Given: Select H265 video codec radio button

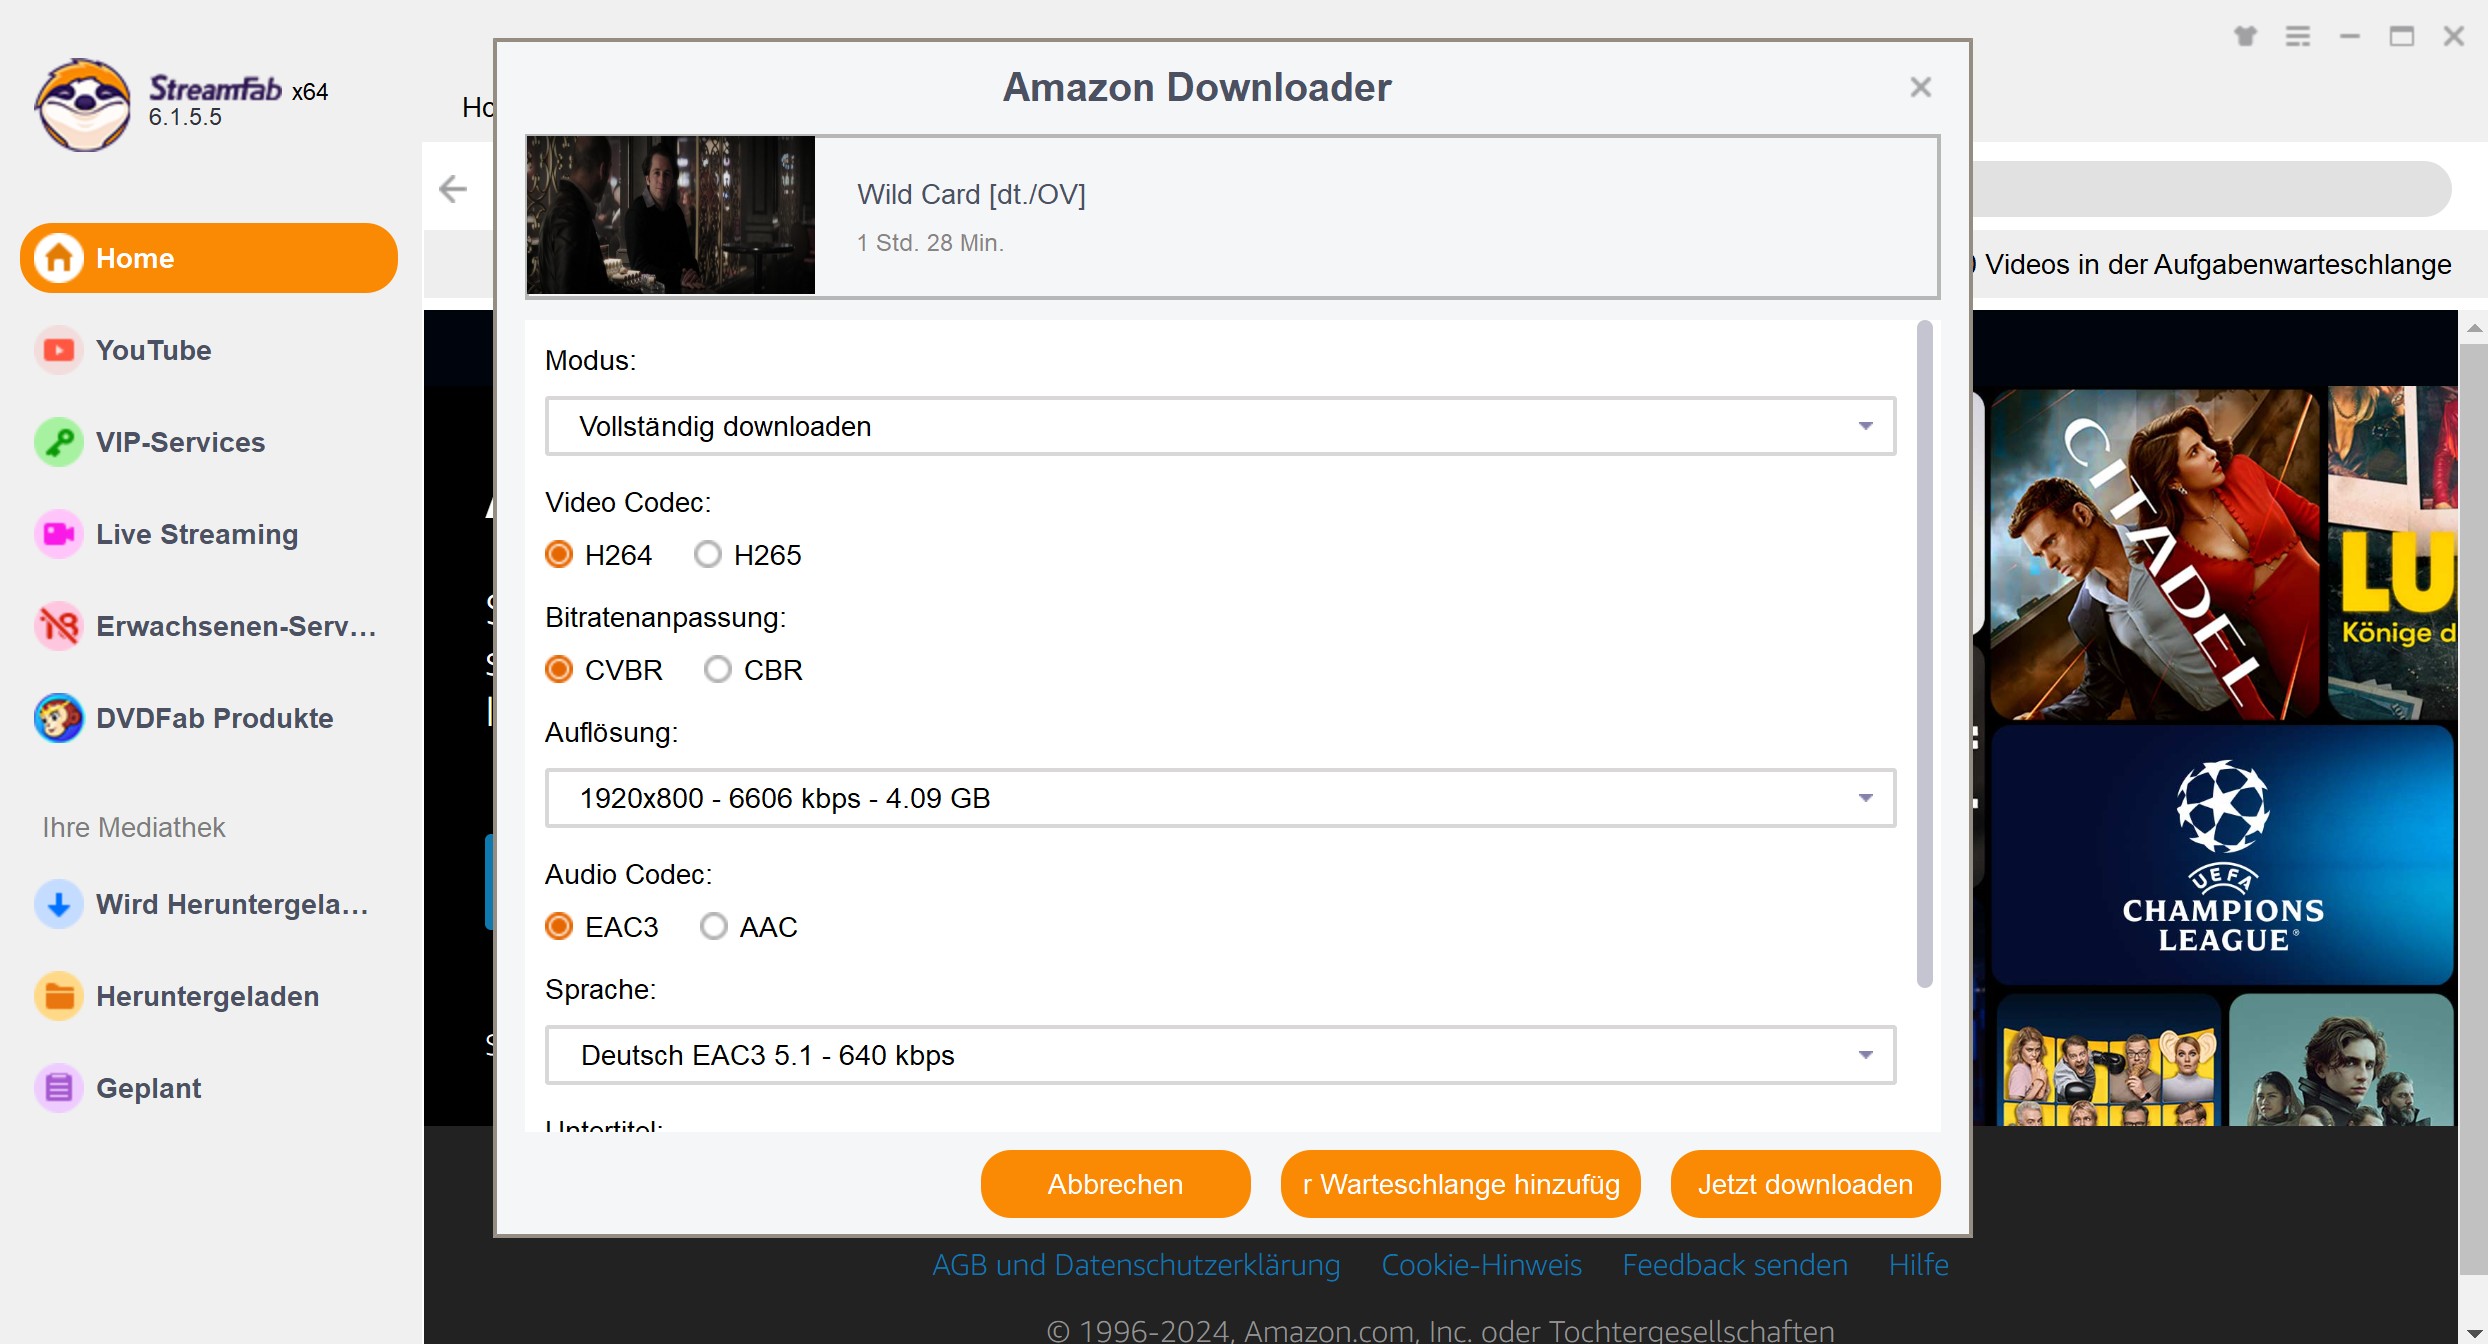Looking at the screenshot, I should [708, 554].
